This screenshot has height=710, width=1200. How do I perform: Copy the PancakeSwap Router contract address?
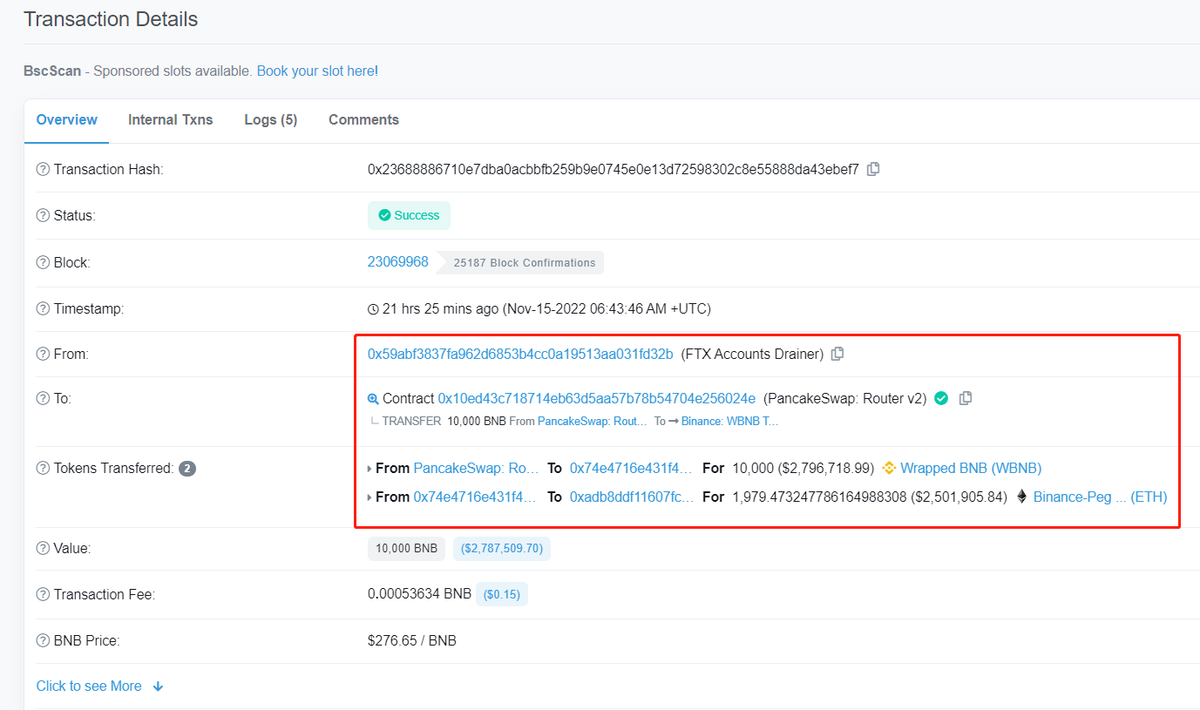point(965,398)
